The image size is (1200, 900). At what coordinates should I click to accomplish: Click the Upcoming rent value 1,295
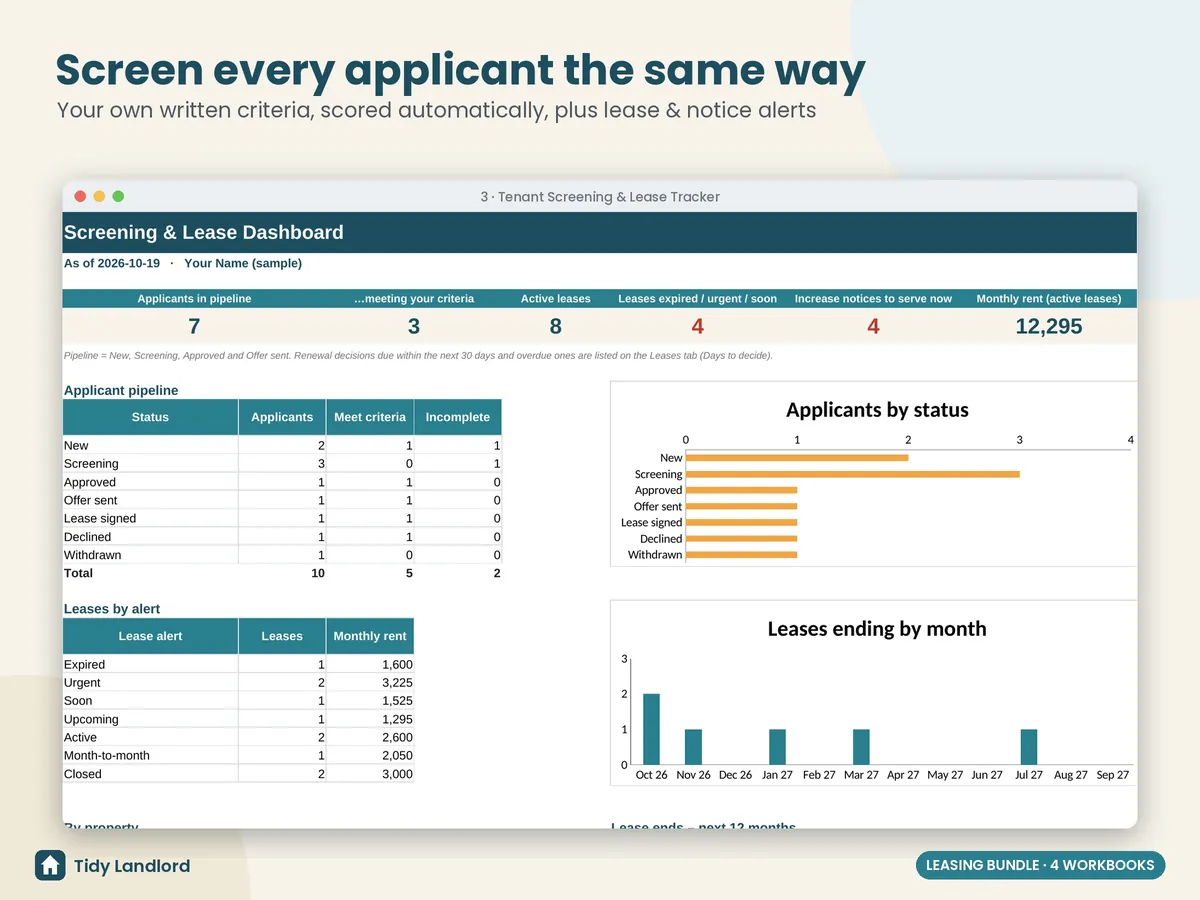[x=397, y=719]
